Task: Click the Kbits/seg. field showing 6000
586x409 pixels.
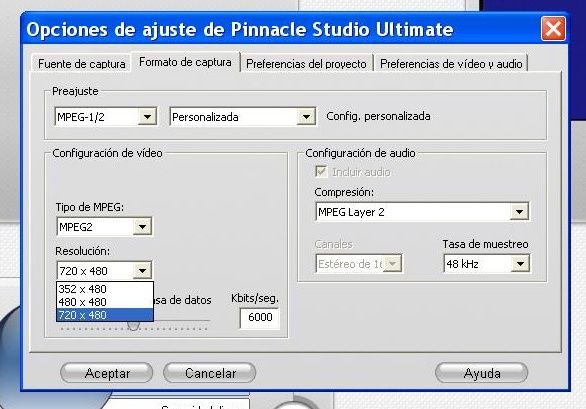Action: [x=260, y=317]
